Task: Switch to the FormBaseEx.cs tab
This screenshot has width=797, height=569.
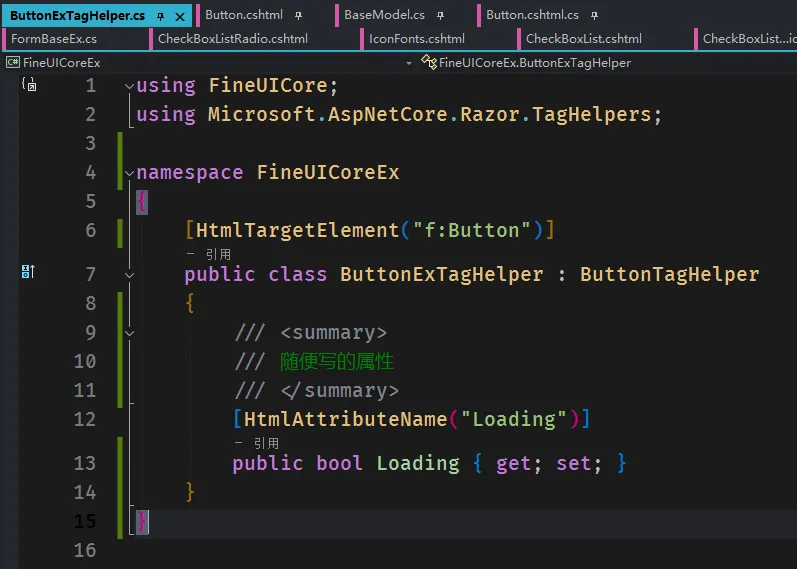Action: pos(54,39)
